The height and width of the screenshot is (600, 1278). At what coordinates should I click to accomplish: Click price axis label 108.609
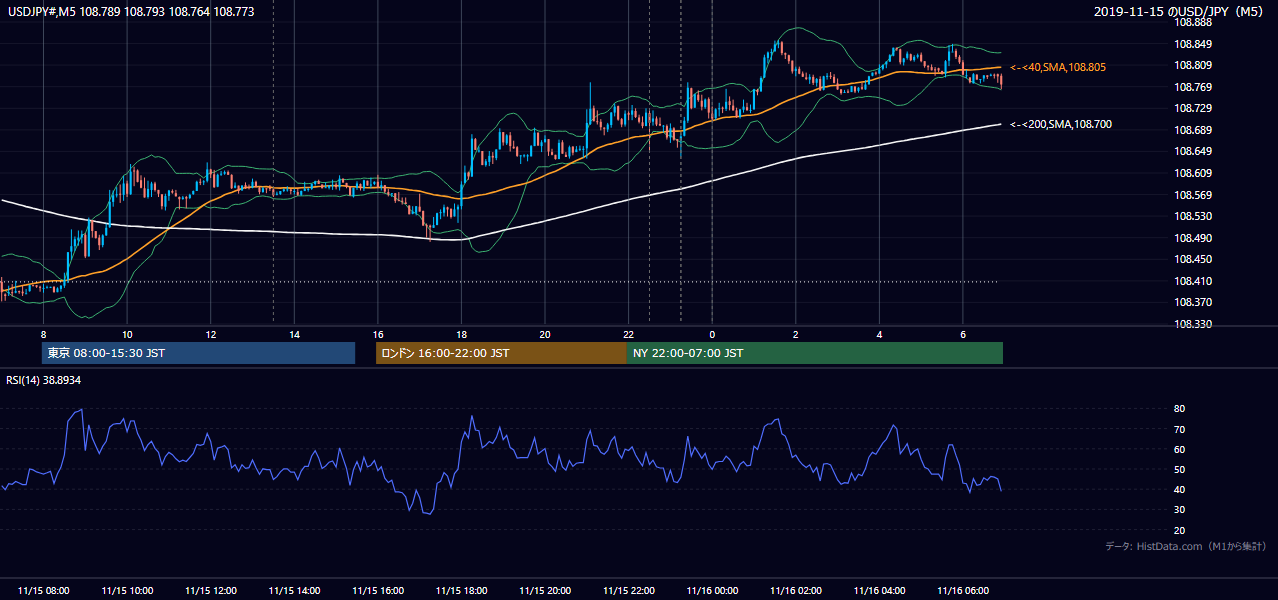point(1193,173)
